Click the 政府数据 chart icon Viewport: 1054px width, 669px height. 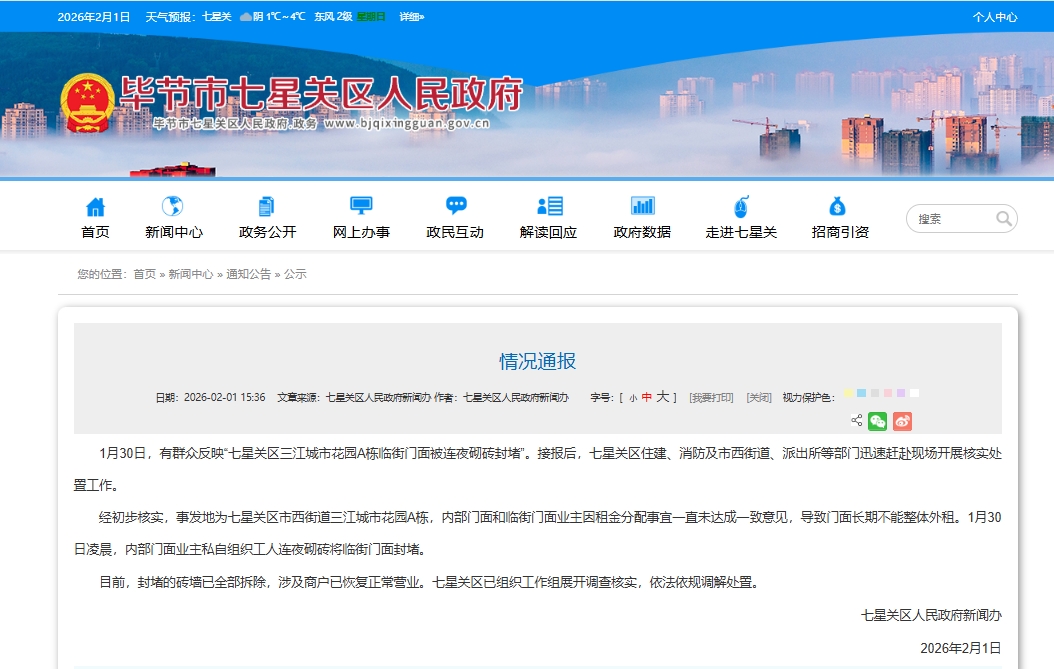coord(642,207)
